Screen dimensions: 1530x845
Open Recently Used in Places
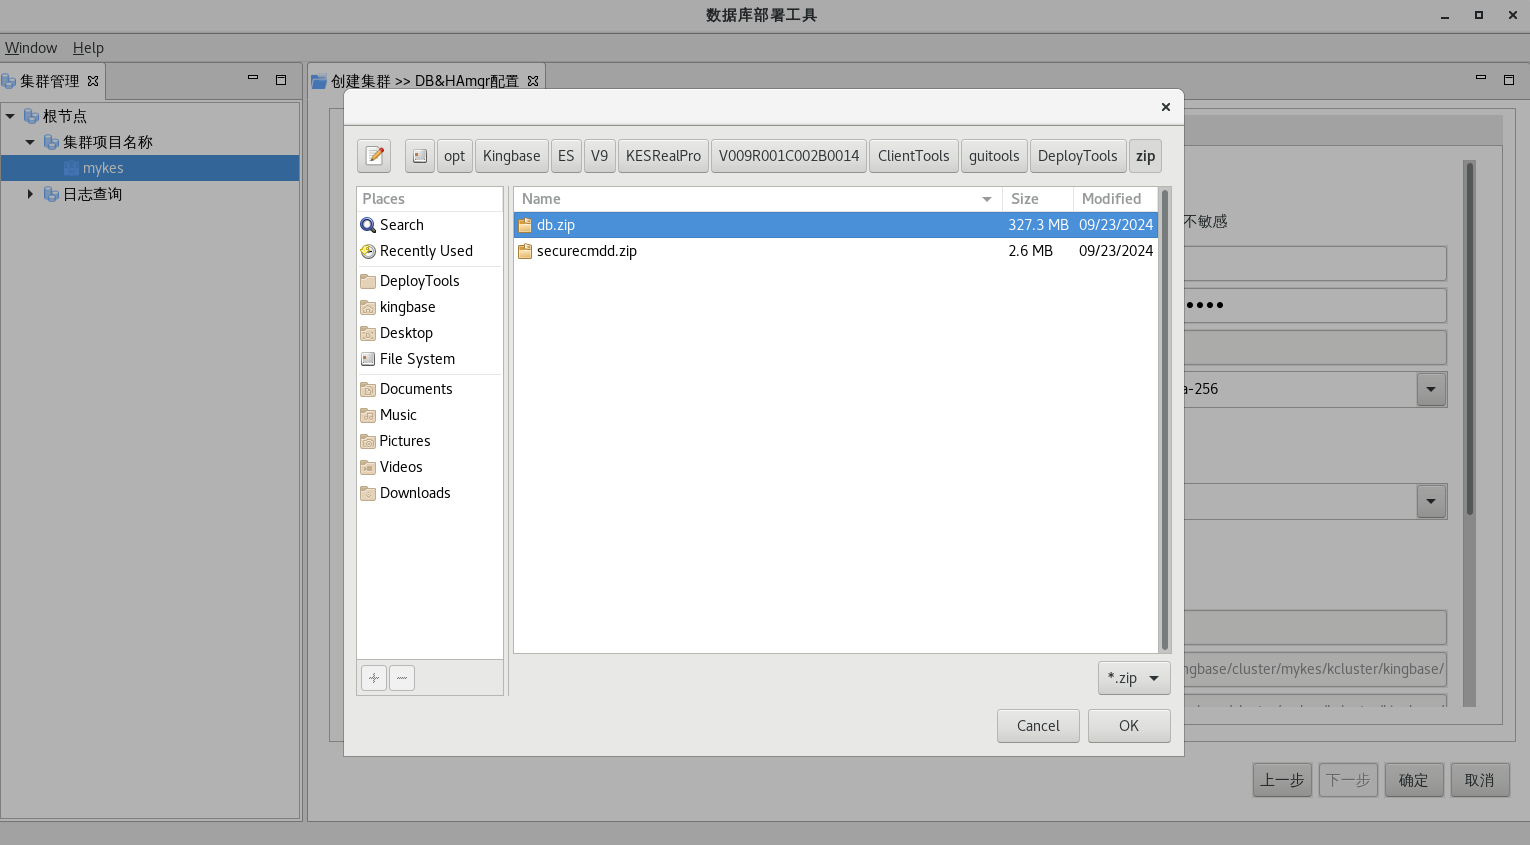tap(425, 251)
